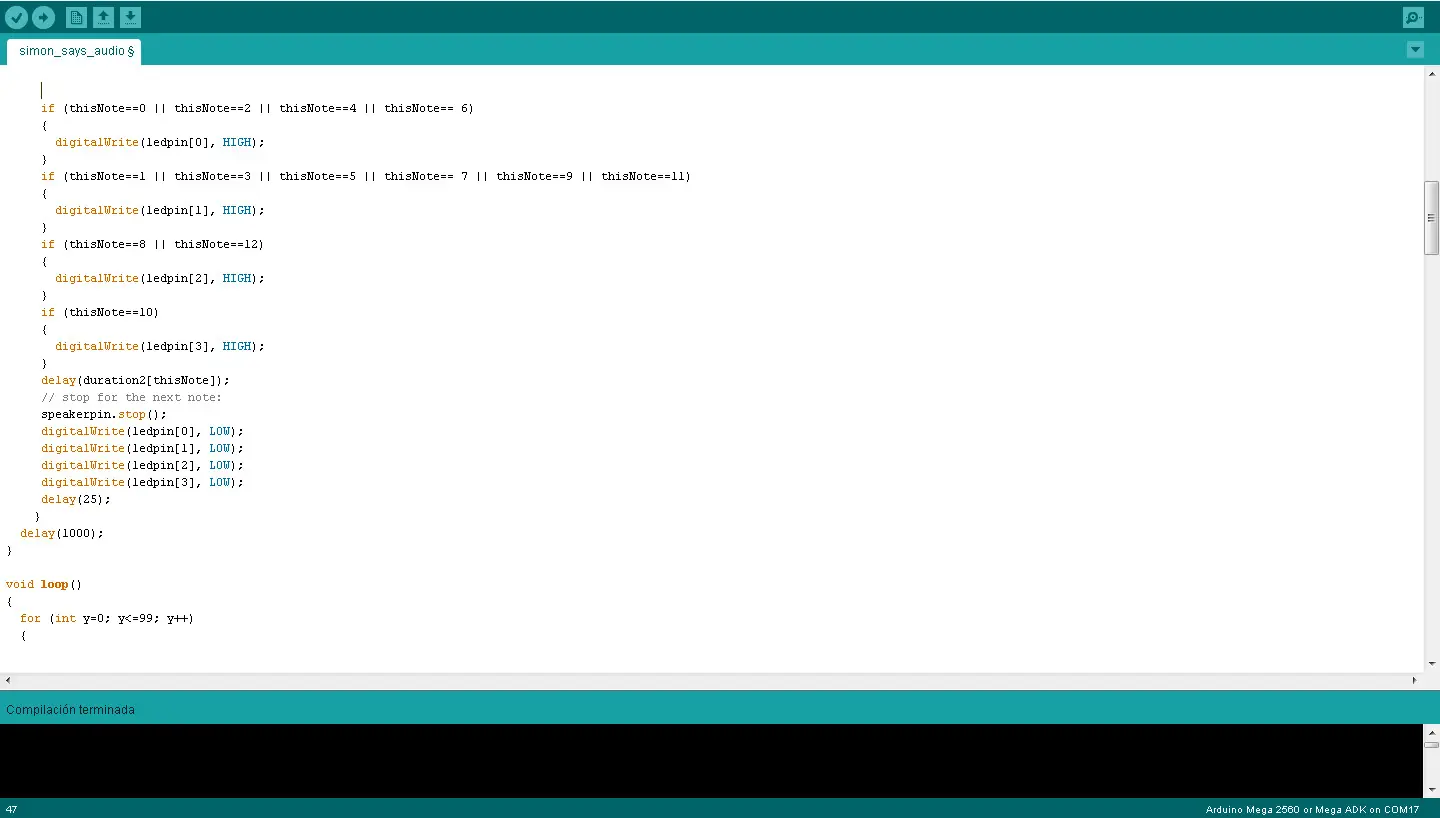Click the line "digitalWrite(ledpin[2], HIGH);"

click(x=160, y=278)
